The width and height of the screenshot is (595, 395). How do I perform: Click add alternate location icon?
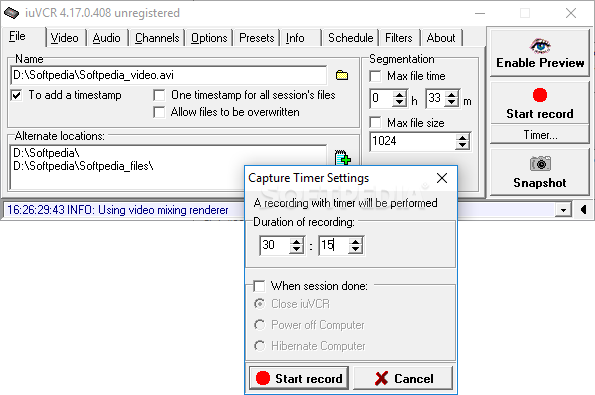(x=343, y=157)
